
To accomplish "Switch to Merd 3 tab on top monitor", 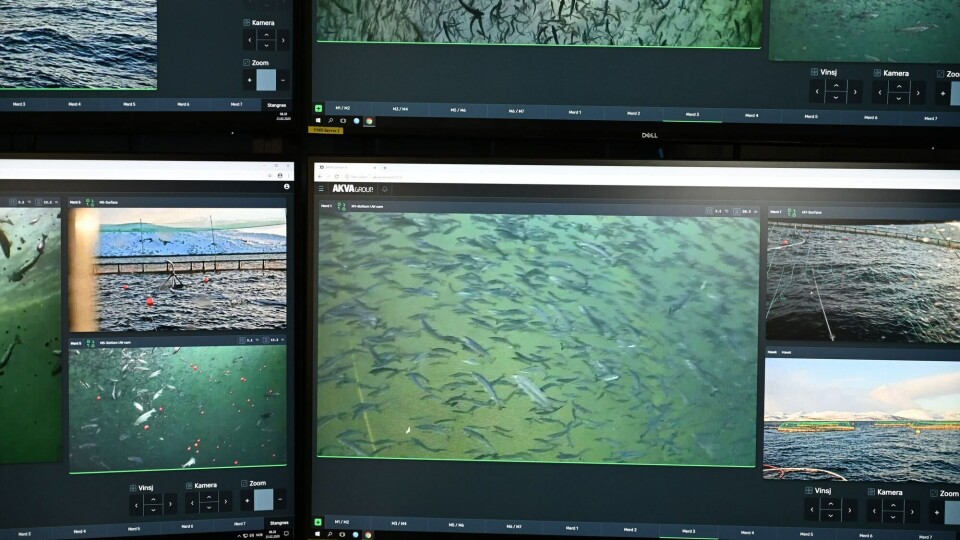I will [x=692, y=114].
